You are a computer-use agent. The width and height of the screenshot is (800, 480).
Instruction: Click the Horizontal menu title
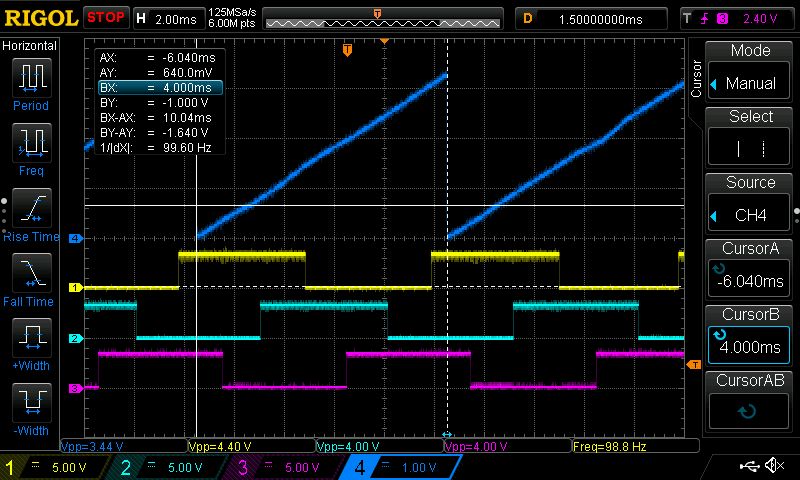[x=30, y=46]
